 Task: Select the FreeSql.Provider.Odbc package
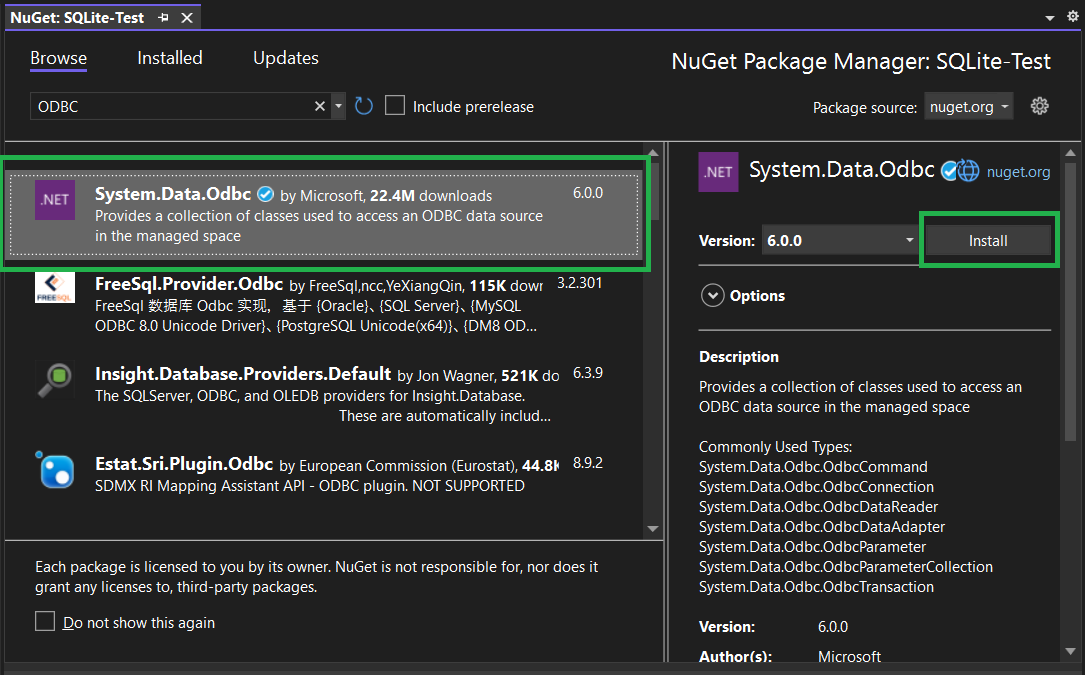pyautogui.click(x=325, y=305)
